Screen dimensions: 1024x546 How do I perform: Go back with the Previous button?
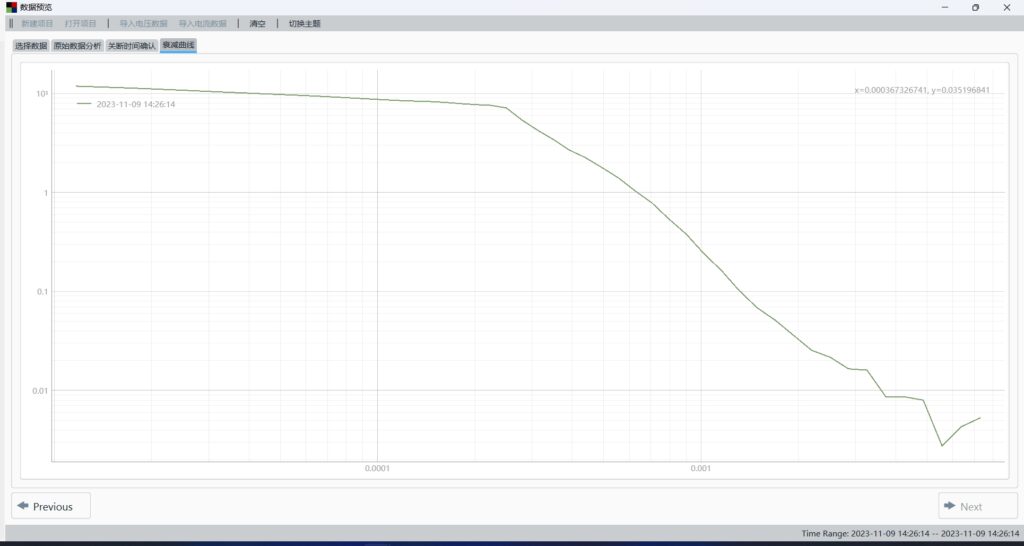tap(51, 506)
